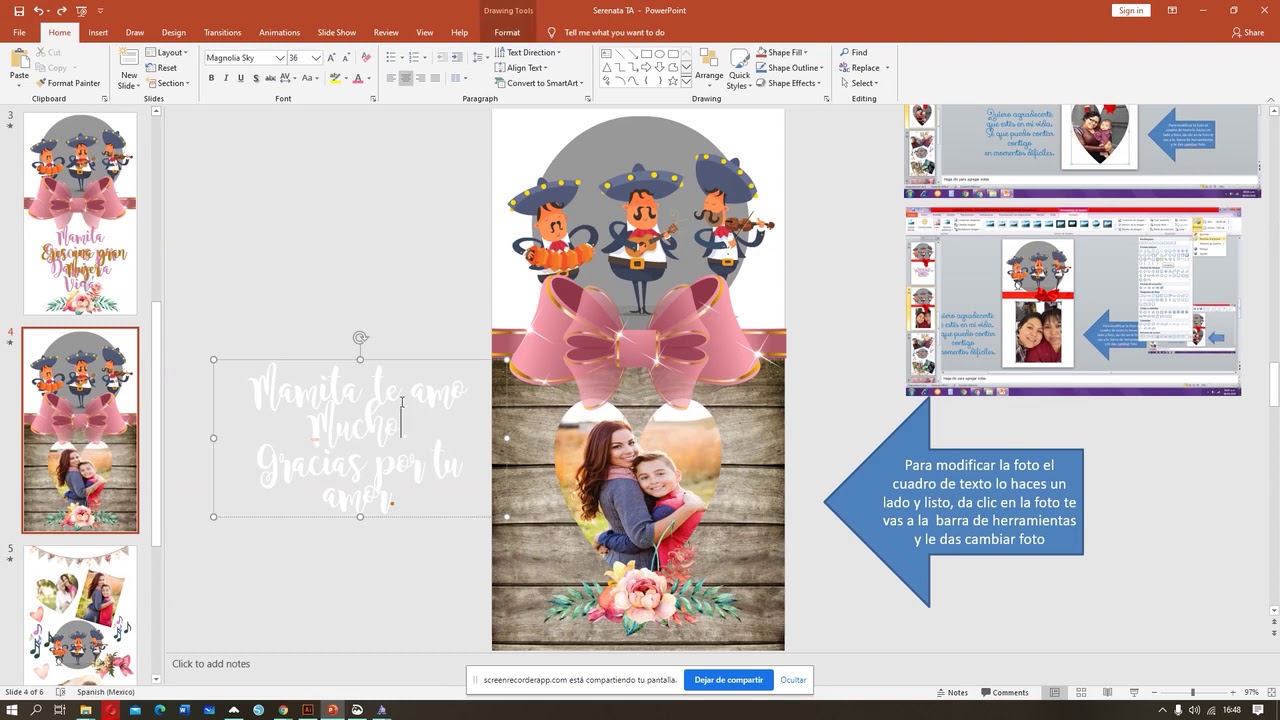Switch to the Slide Show tab

(x=337, y=32)
